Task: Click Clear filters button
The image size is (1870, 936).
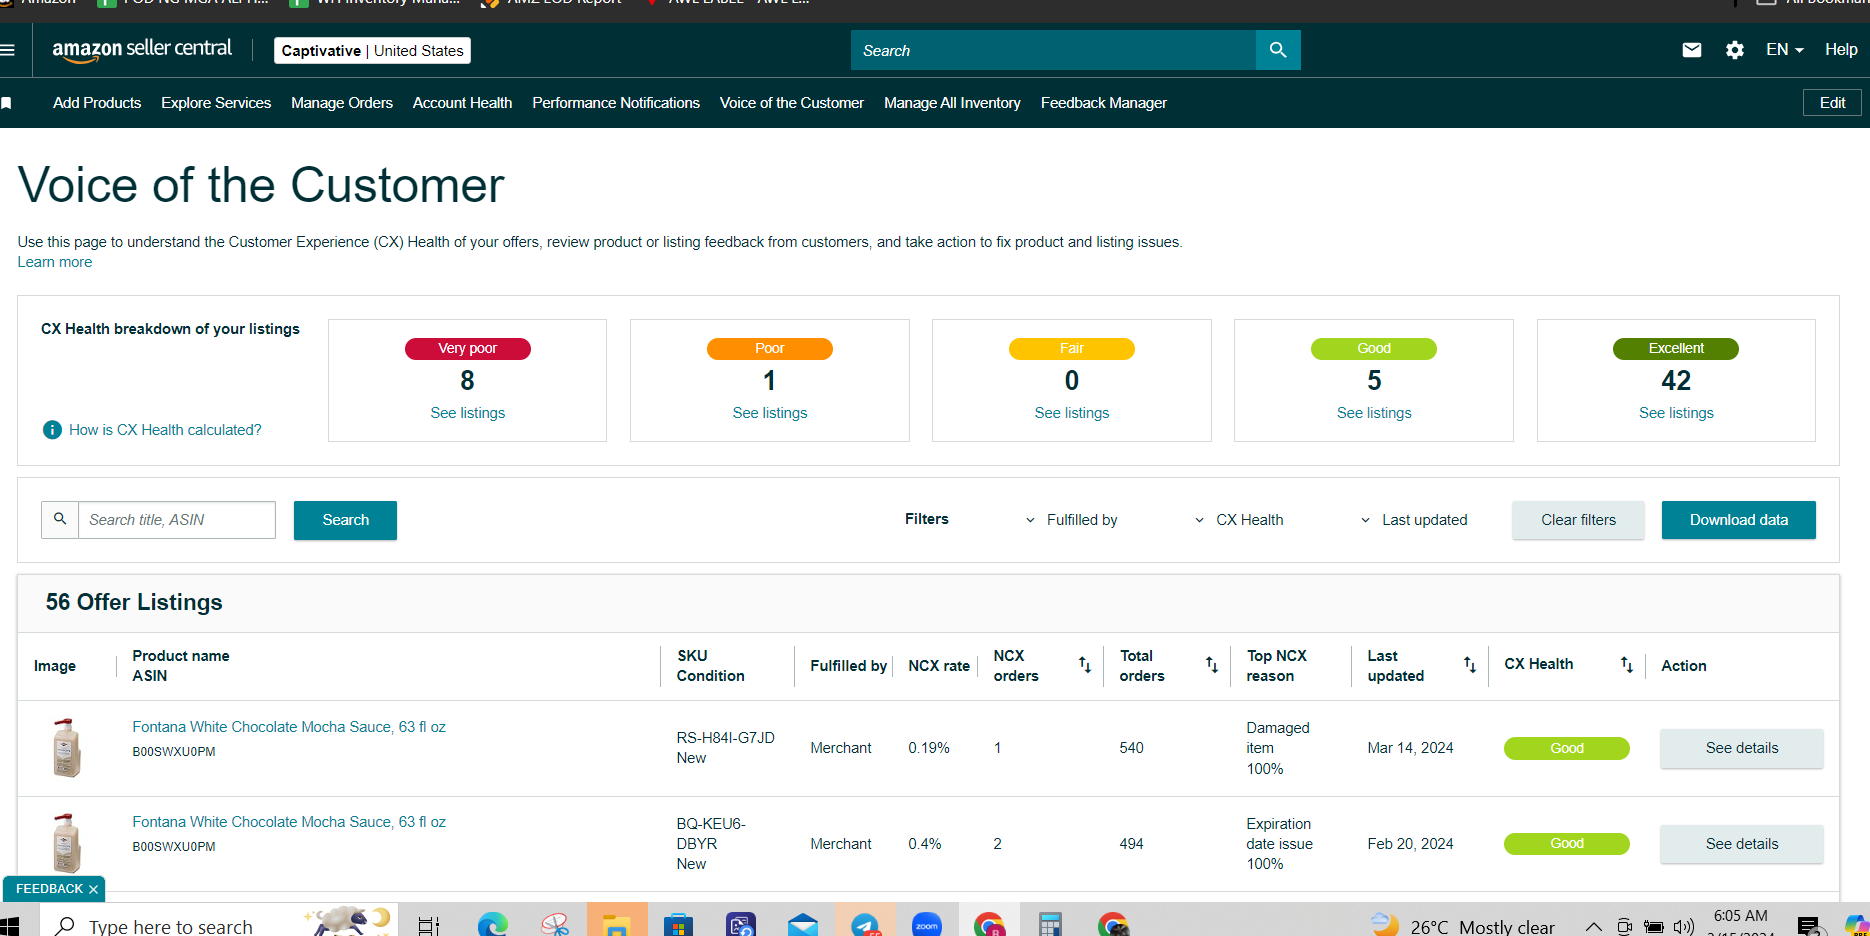Action: (x=1578, y=520)
